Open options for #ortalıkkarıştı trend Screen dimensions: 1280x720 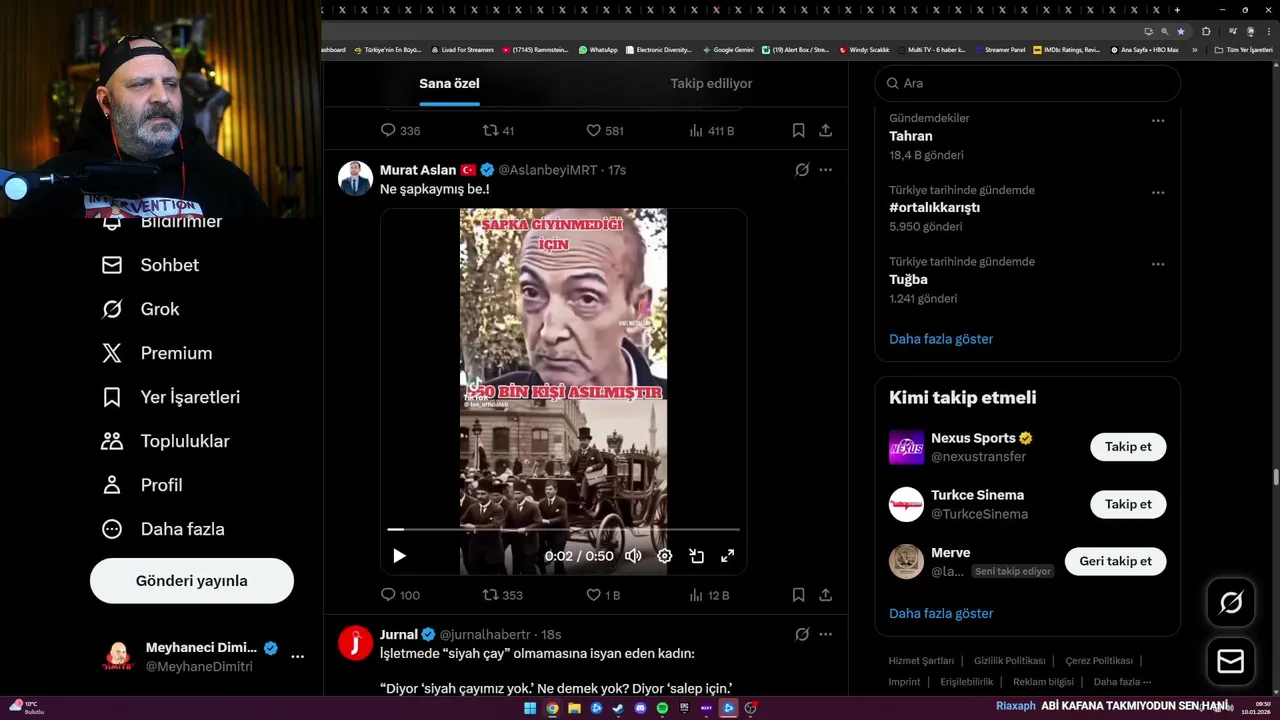[x=1157, y=192]
